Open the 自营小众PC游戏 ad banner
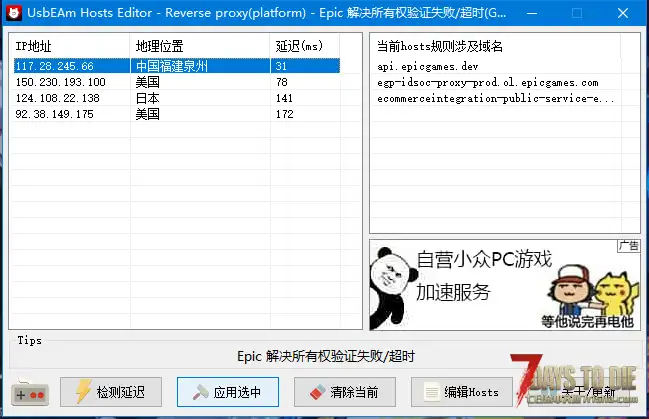Screen dimensions: 649x419 [x=505, y=285]
